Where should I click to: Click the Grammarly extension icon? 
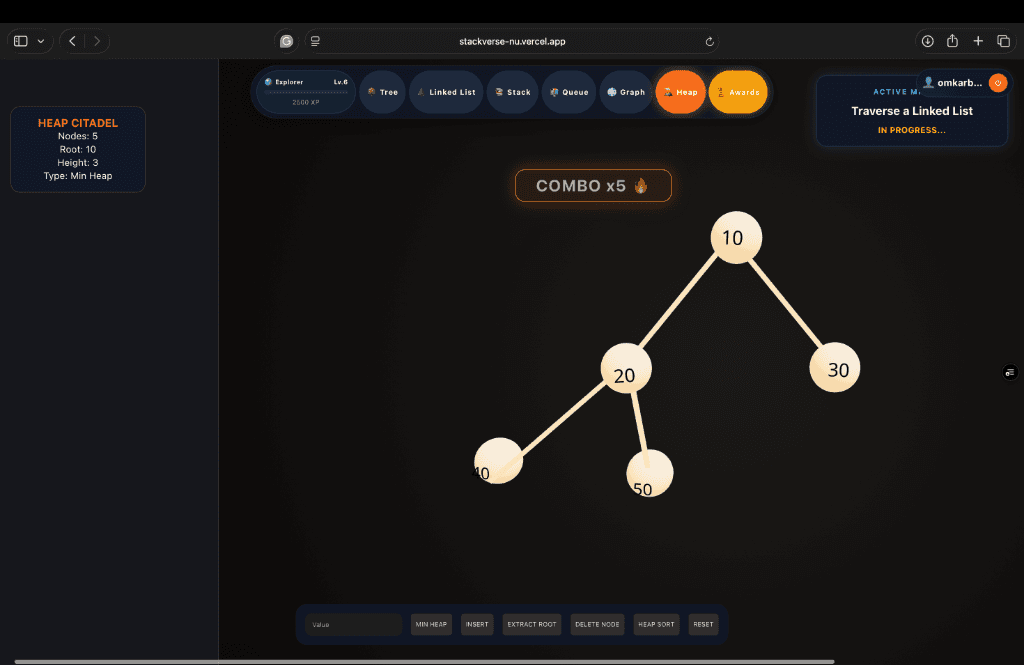click(286, 41)
